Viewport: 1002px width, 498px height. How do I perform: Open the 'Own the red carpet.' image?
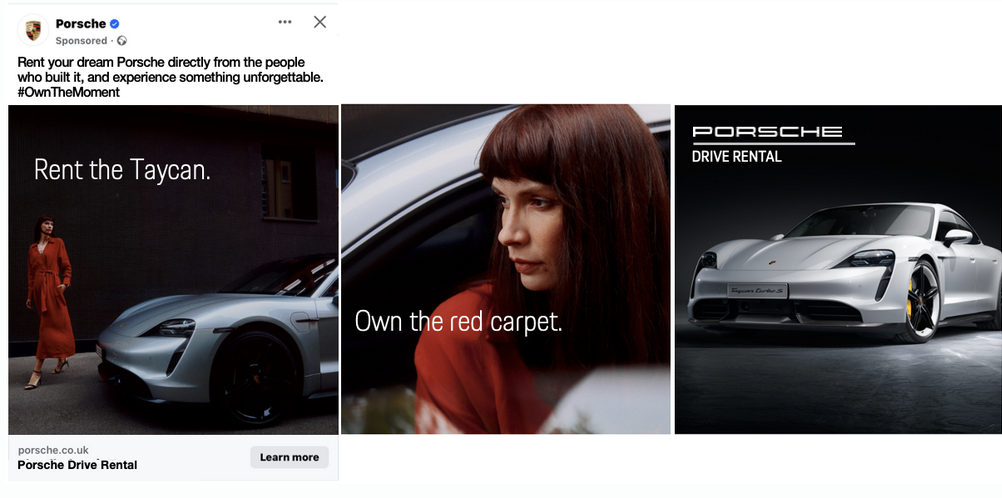pyautogui.click(x=505, y=270)
